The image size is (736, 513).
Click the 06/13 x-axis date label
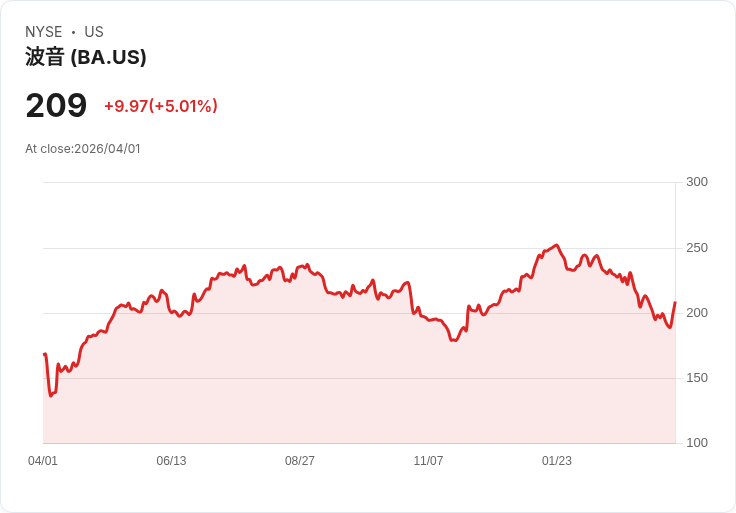click(x=171, y=461)
